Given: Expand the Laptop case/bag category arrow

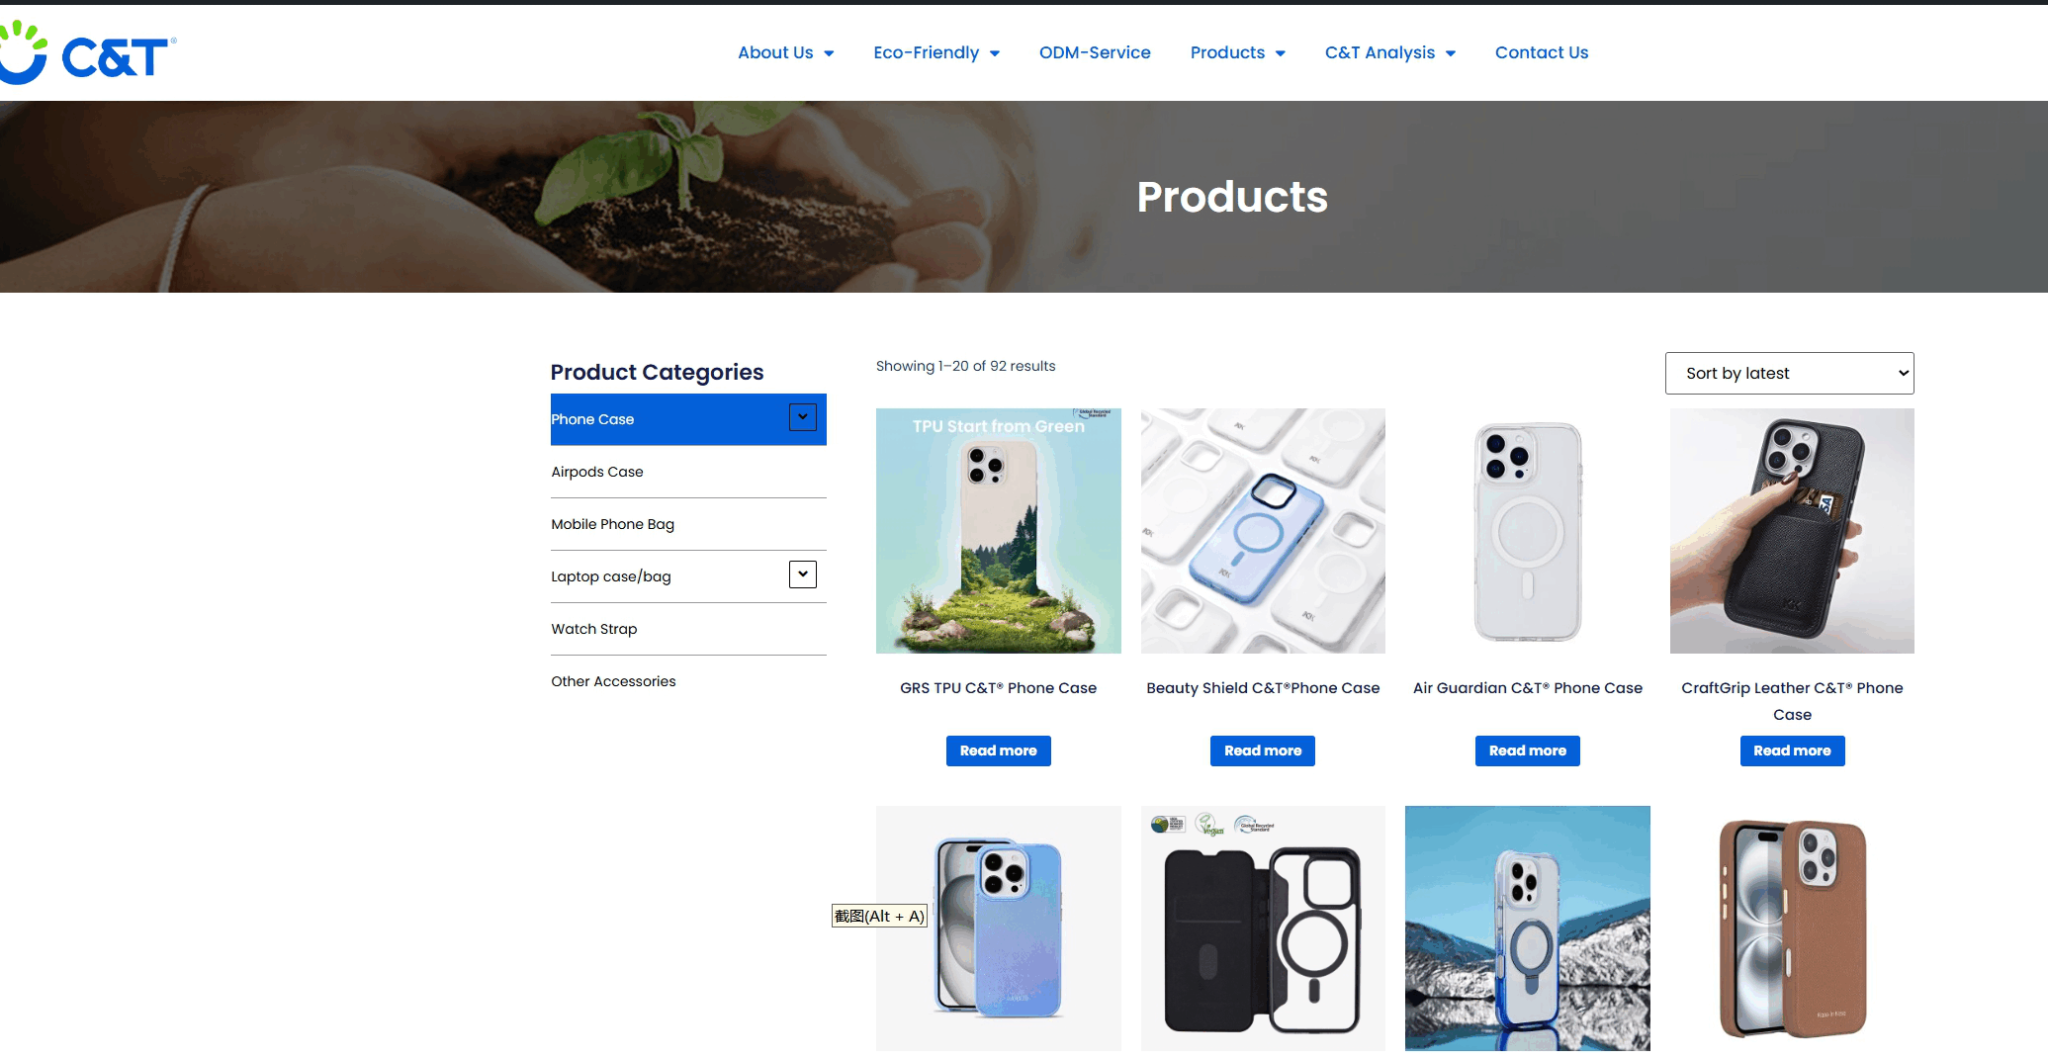Looking at the screenshot, I should coord(802,574).
